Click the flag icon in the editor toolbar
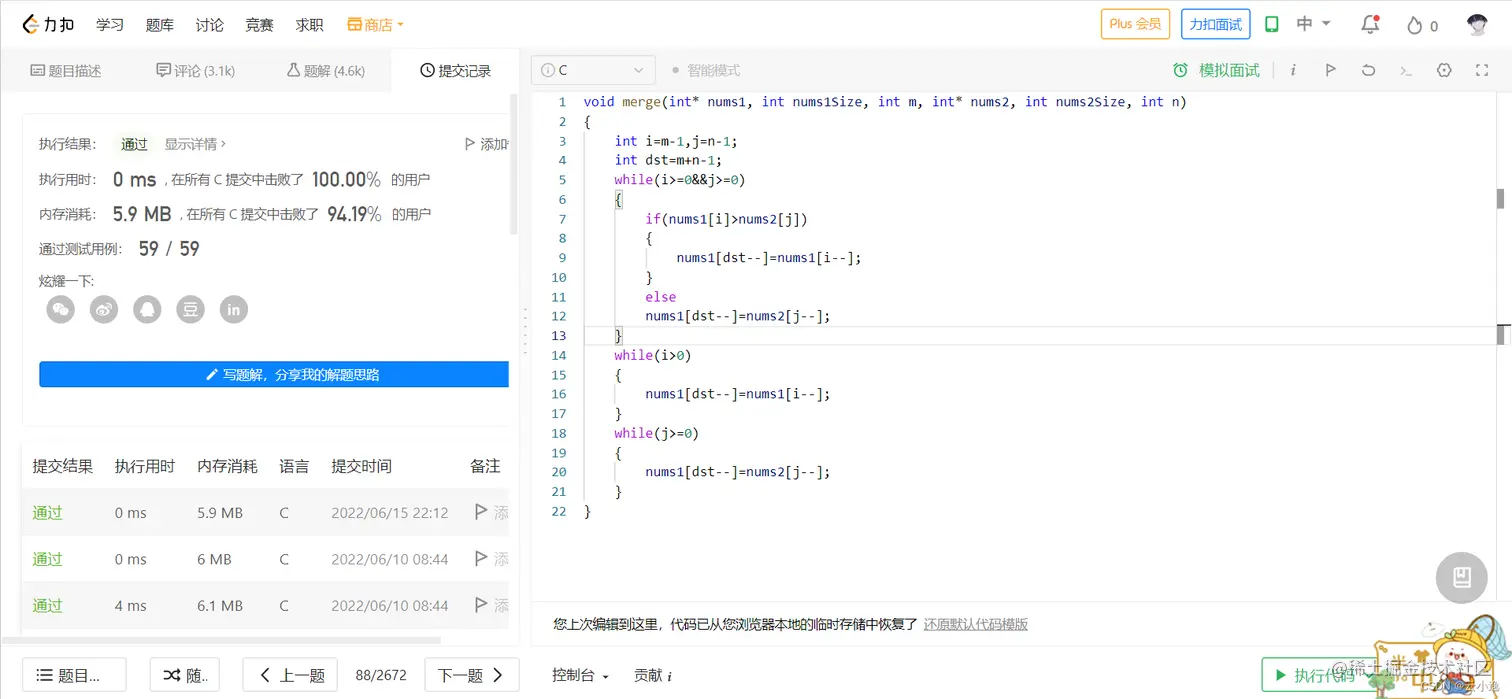This screenshot has height=699, width=1512. tap(1331, 70)
